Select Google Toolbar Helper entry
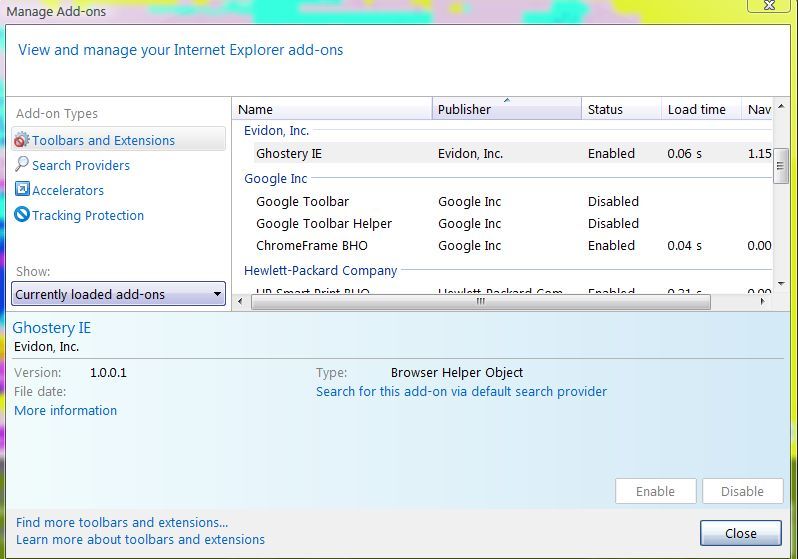798x559 pixels. [x=324, y=223]
